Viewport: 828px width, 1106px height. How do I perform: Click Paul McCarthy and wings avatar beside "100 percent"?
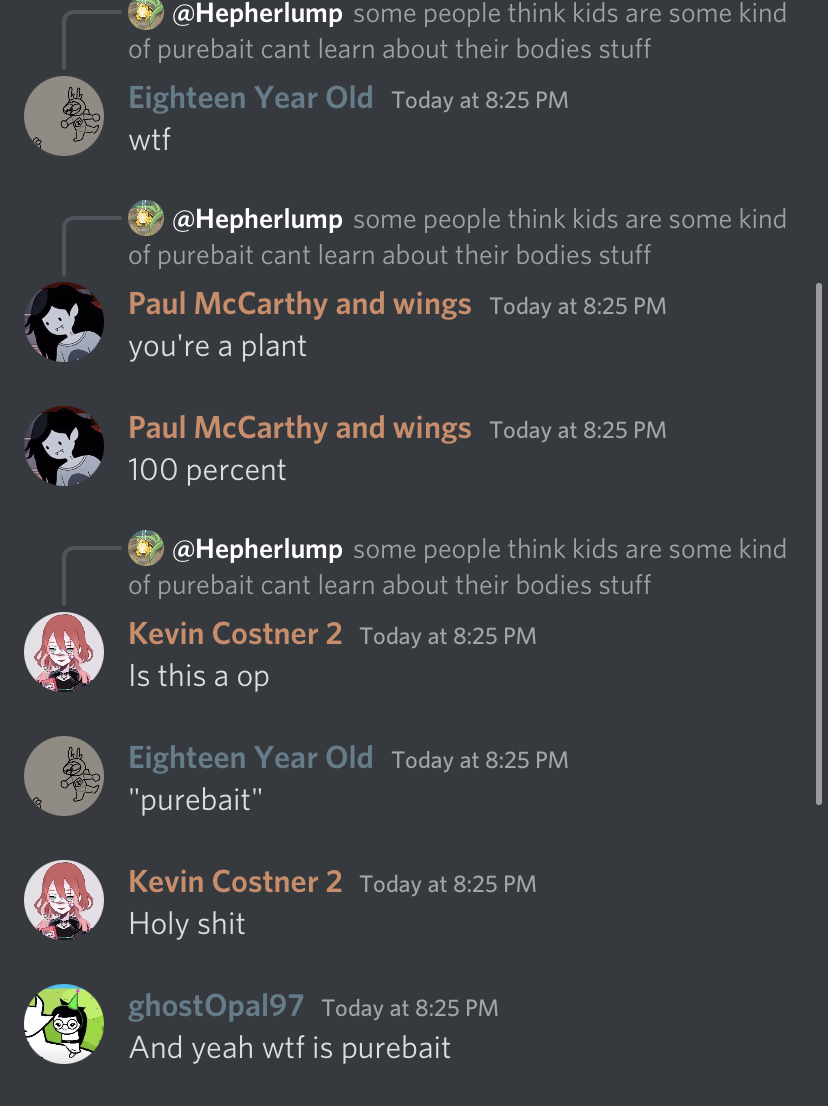click(x=64, y=446)
